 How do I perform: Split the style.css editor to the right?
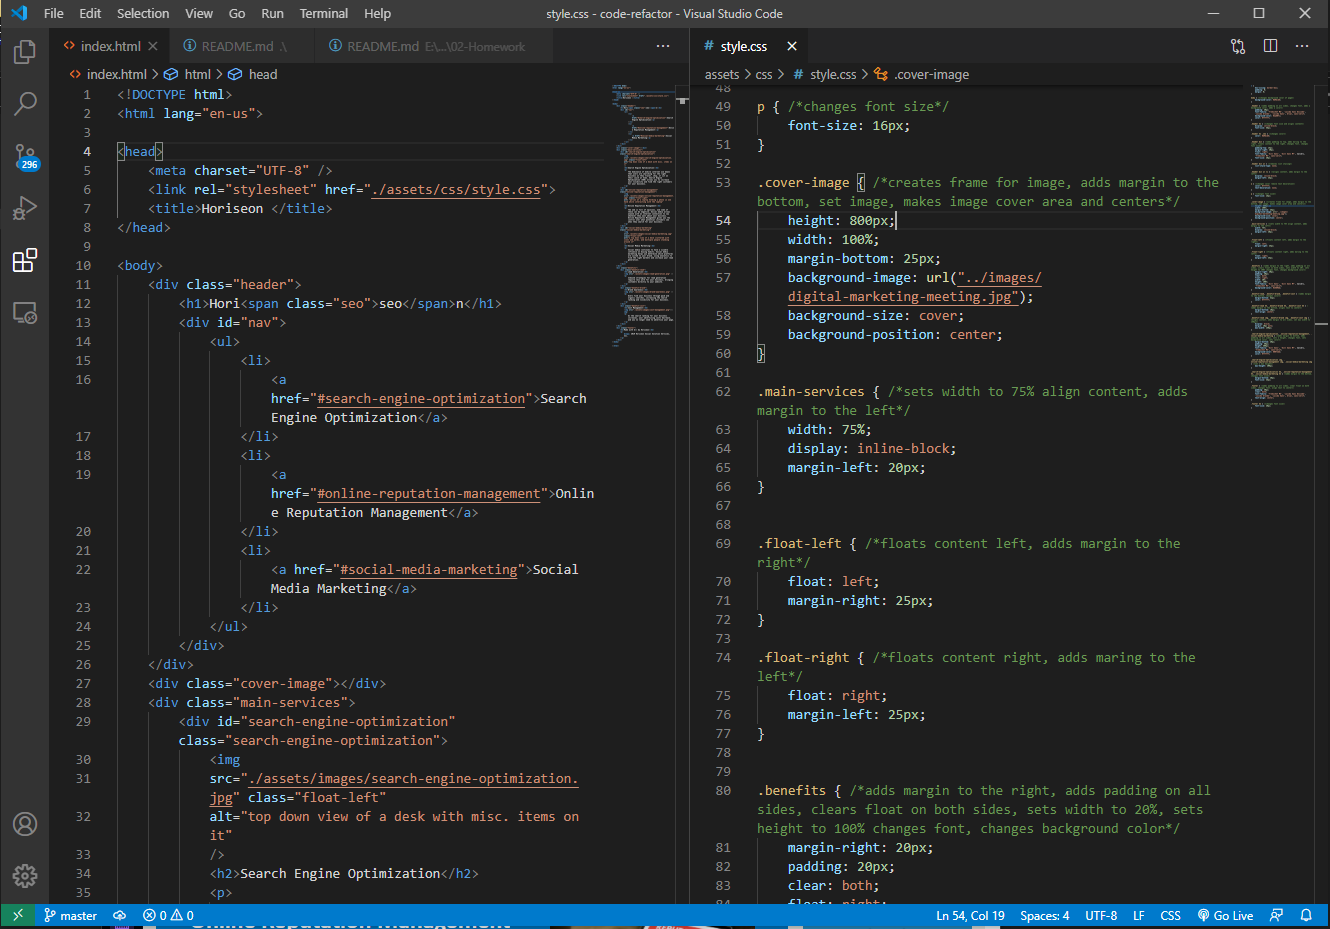pyautogui.click(x=1270, y=46)
